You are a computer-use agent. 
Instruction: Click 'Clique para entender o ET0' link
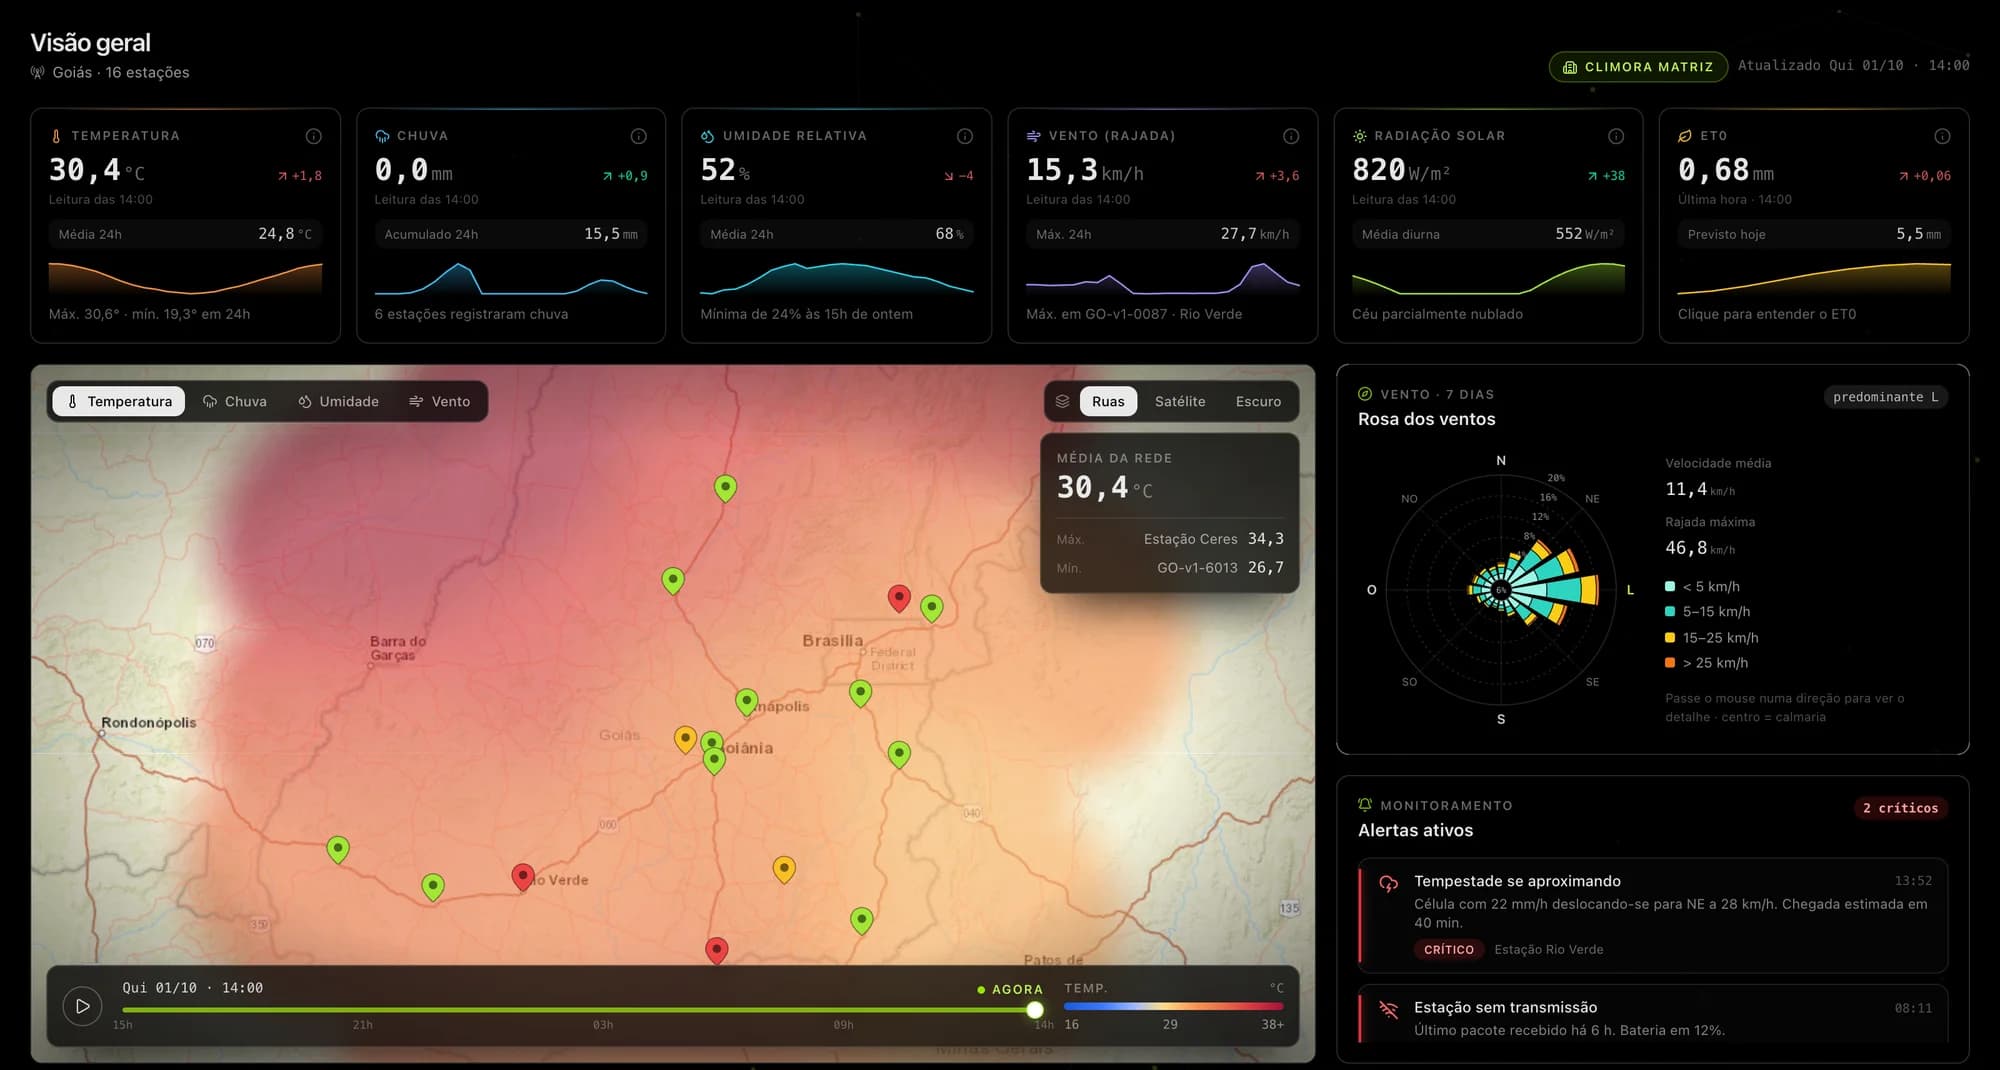pos(1767,314)
